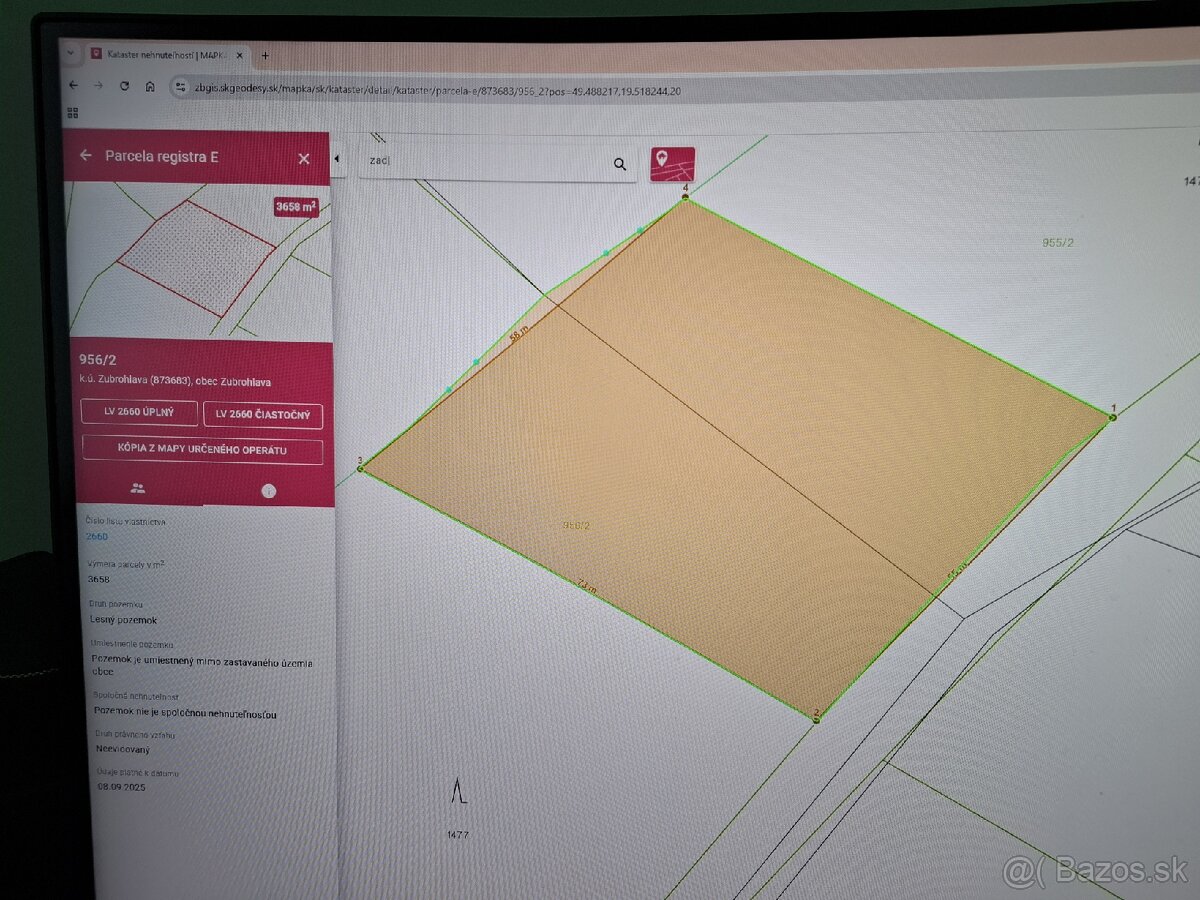Focus the map search input field
1200x900 pixels.
coord(485,162)
